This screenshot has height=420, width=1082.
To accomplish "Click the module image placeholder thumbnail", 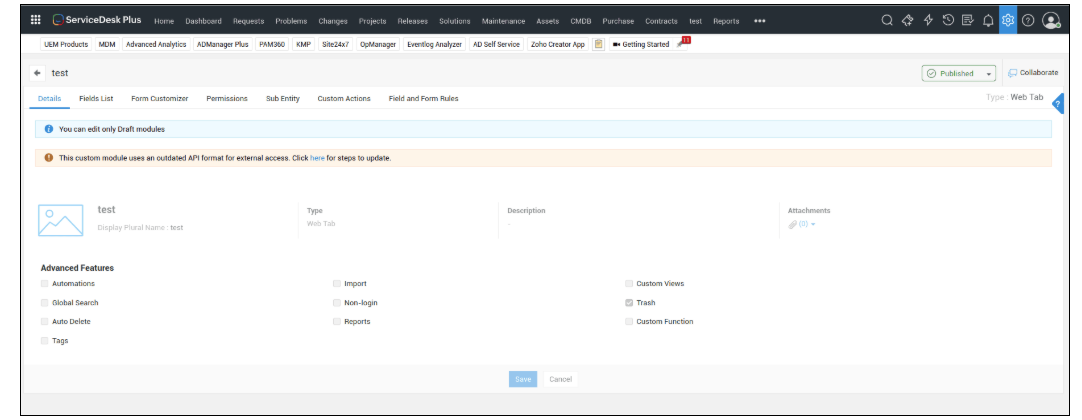I will tap(60, 219).
